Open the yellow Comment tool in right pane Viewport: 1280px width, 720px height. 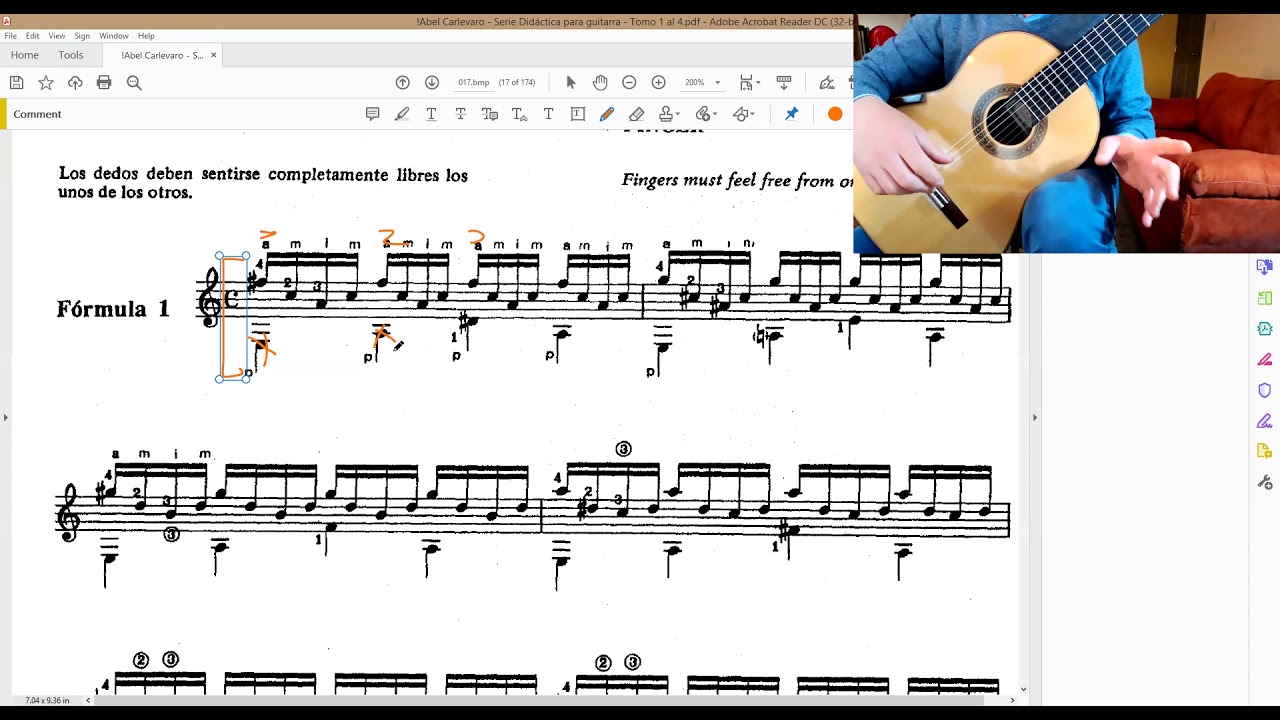(1265, 452)
